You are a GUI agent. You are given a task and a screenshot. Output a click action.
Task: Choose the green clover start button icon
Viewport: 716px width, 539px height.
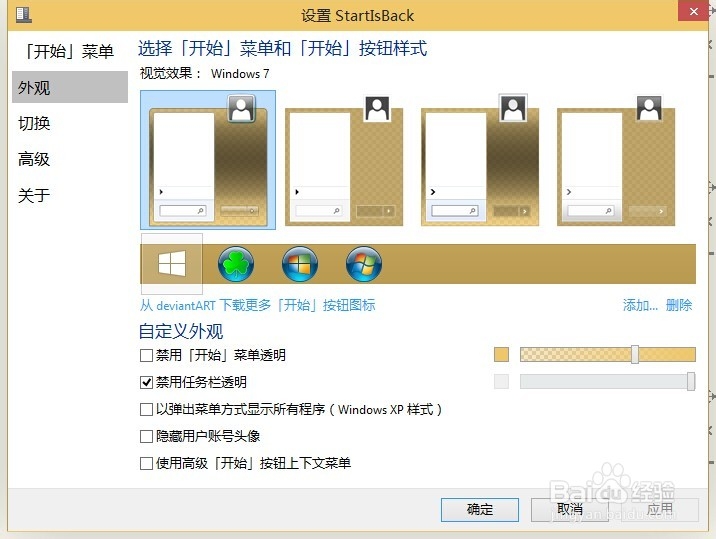click(x=236, y=264)
